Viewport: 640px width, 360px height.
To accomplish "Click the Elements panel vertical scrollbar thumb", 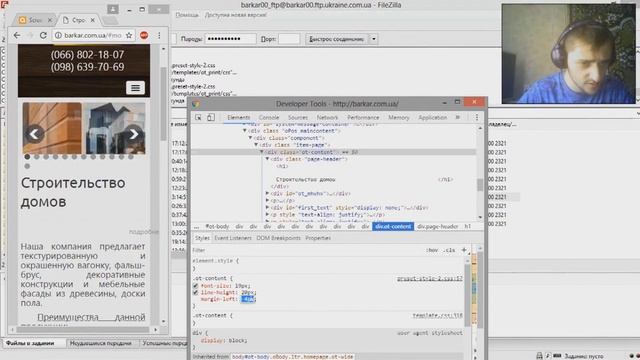I will tap(480, 184).
